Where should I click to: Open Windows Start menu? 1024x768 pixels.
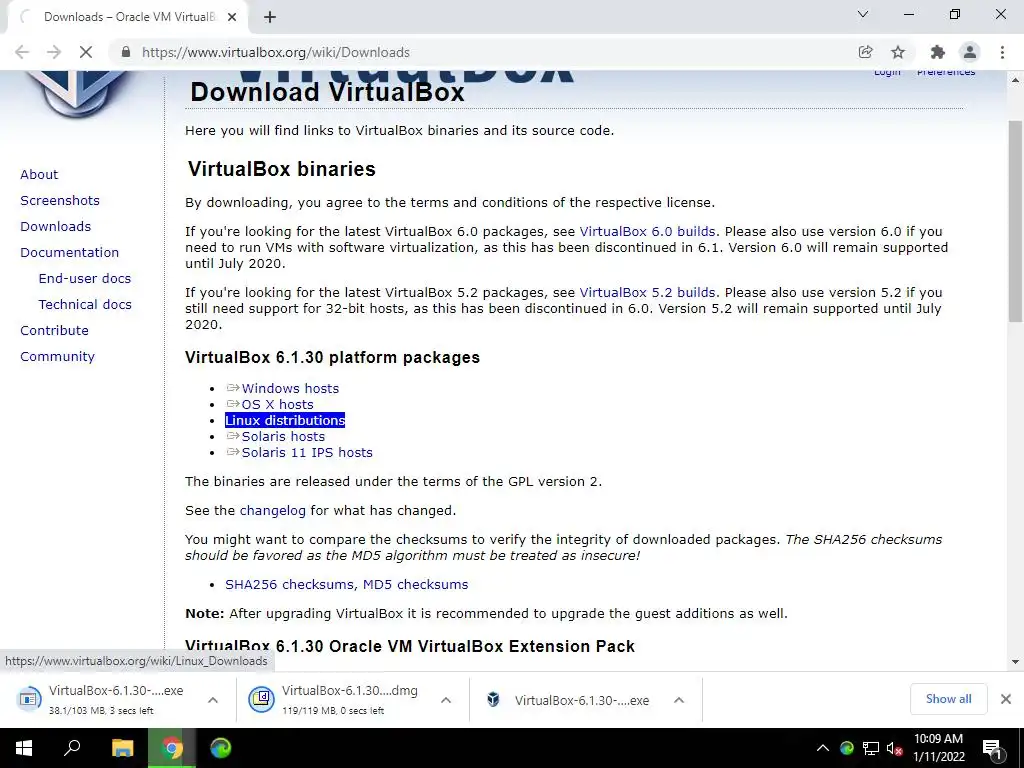[x=24, y=748]
